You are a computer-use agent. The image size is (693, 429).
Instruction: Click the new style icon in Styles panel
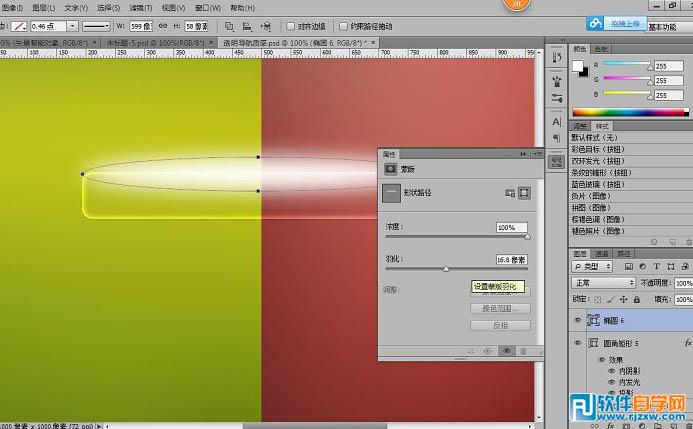click(x=672, y=242)
